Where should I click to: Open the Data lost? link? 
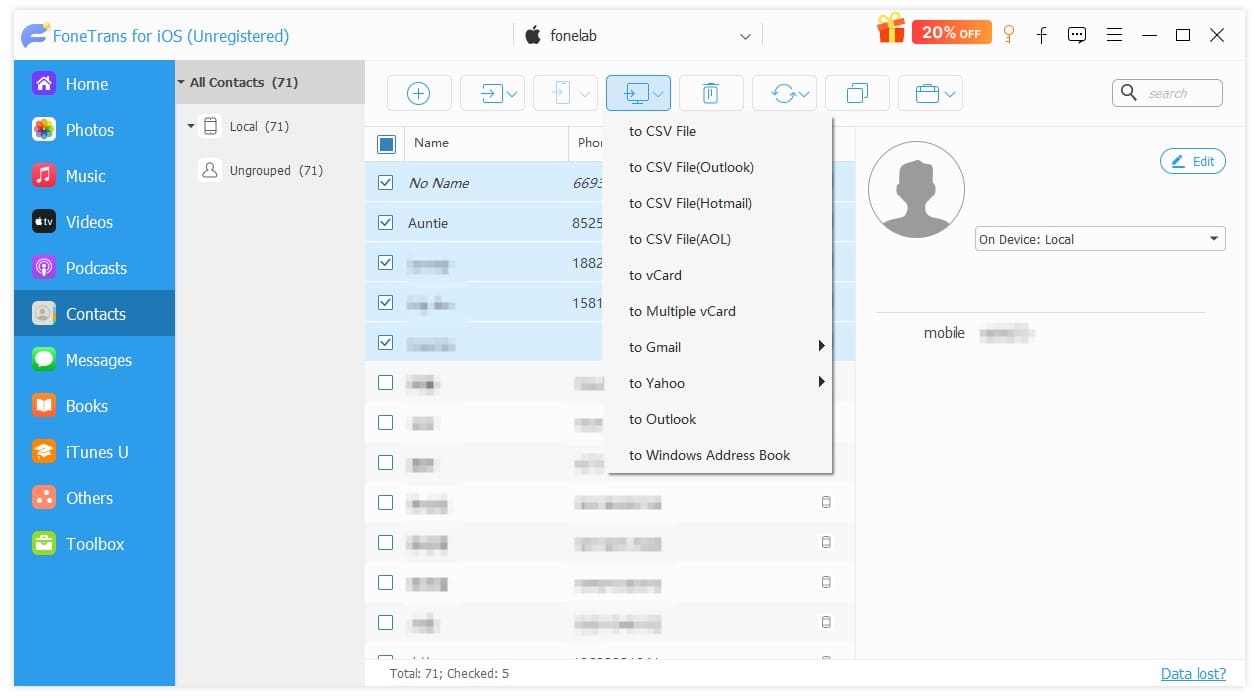1193,674
